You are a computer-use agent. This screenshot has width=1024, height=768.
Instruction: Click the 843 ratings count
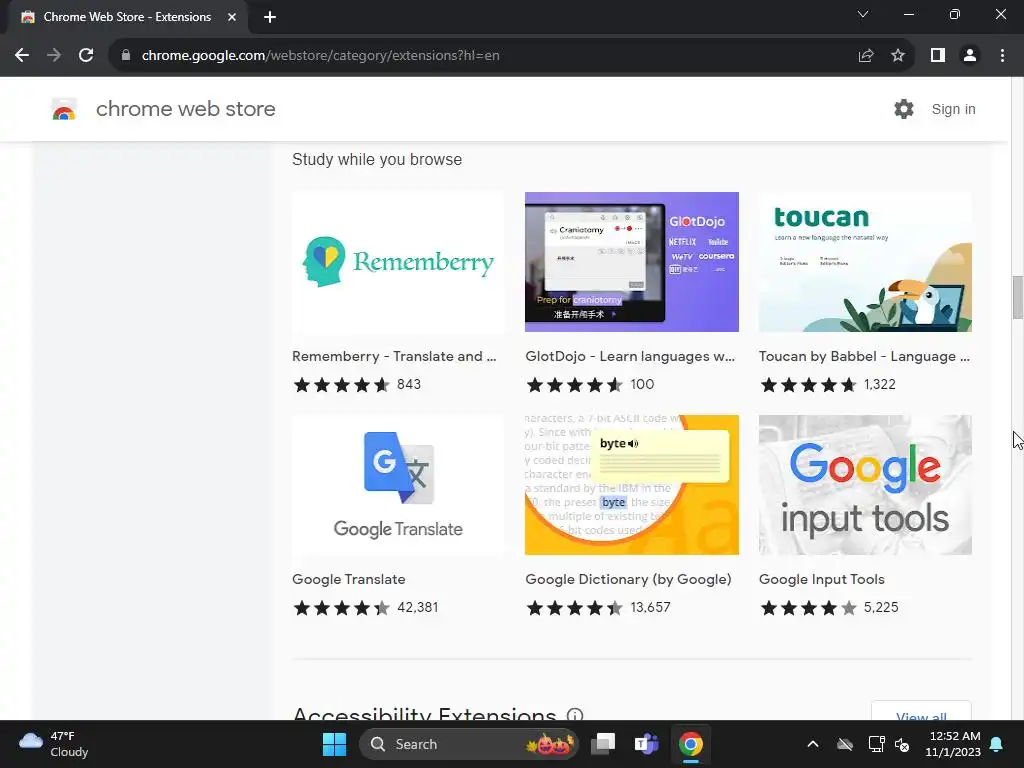click(409, 385)
